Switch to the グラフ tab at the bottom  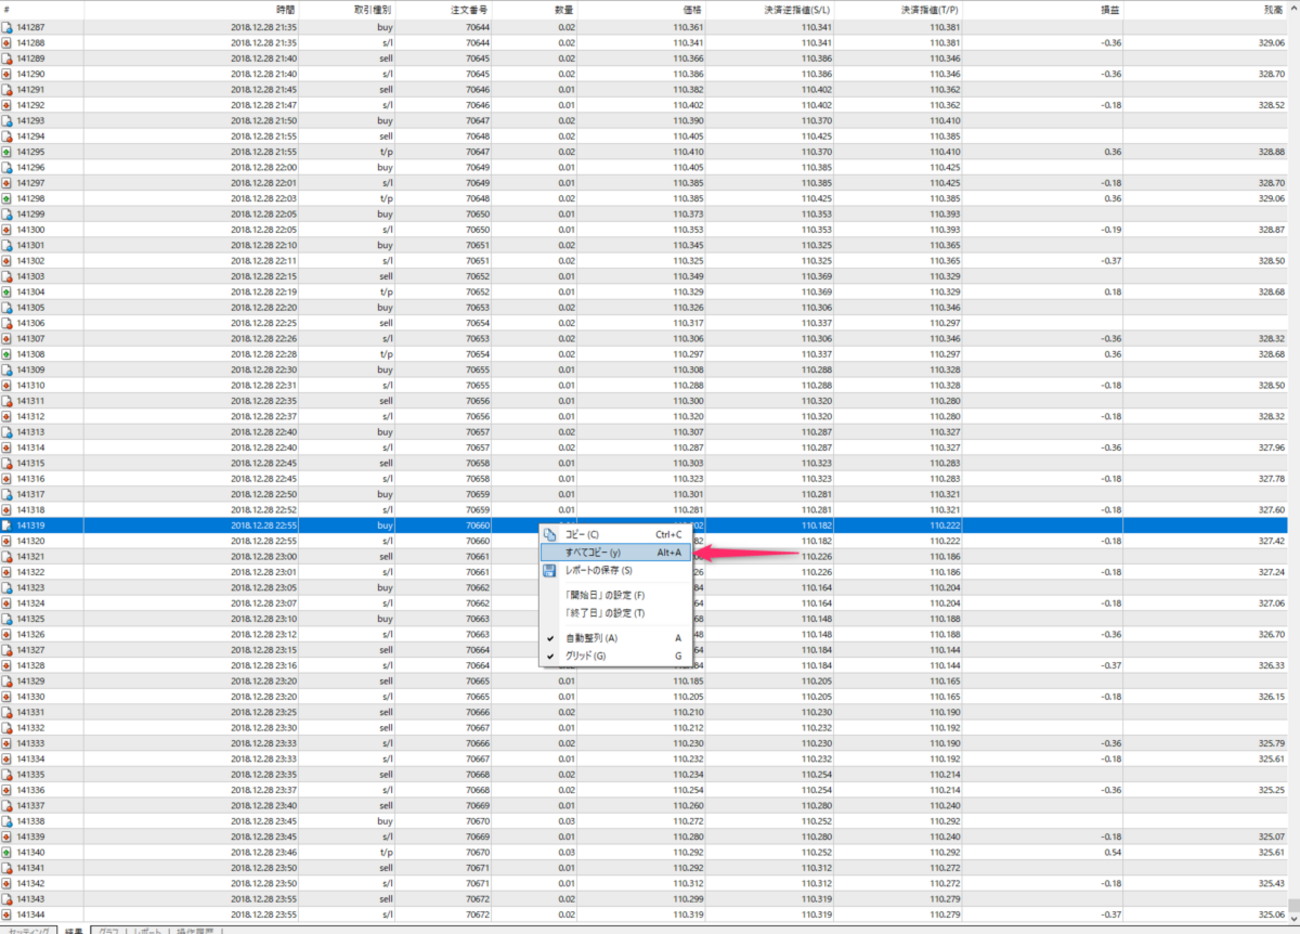pos(108,930)
